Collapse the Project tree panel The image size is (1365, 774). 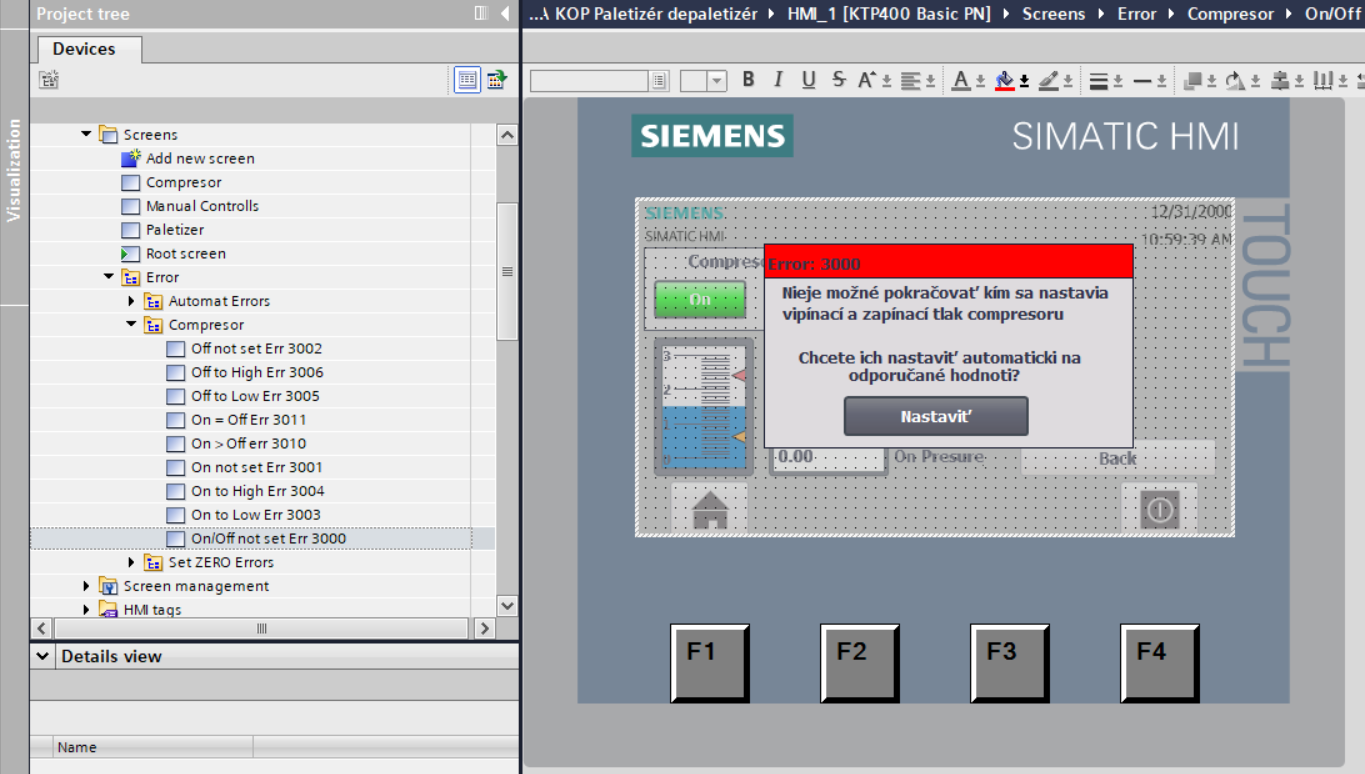tap(505, 13)
